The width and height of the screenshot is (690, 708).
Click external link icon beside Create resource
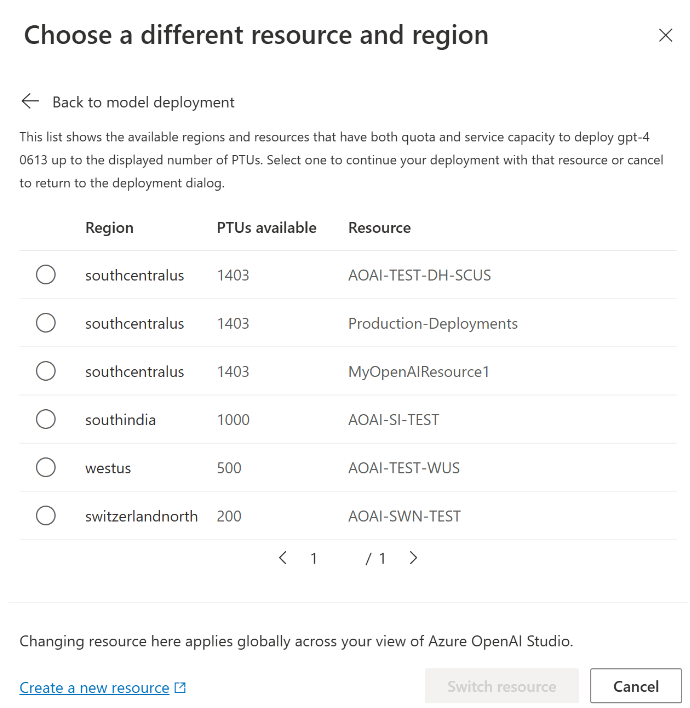[180, 688]
